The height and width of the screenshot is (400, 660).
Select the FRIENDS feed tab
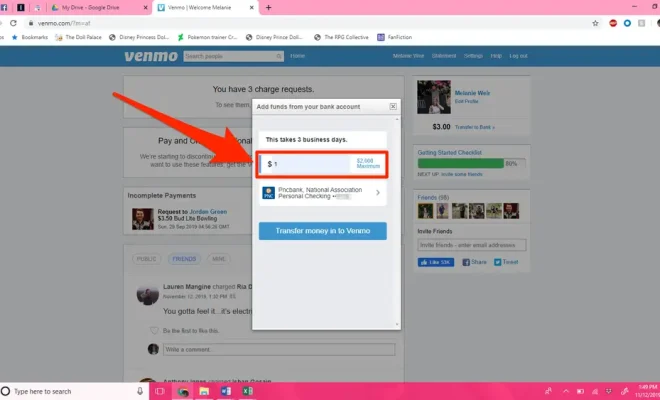[x=184, y=259]
